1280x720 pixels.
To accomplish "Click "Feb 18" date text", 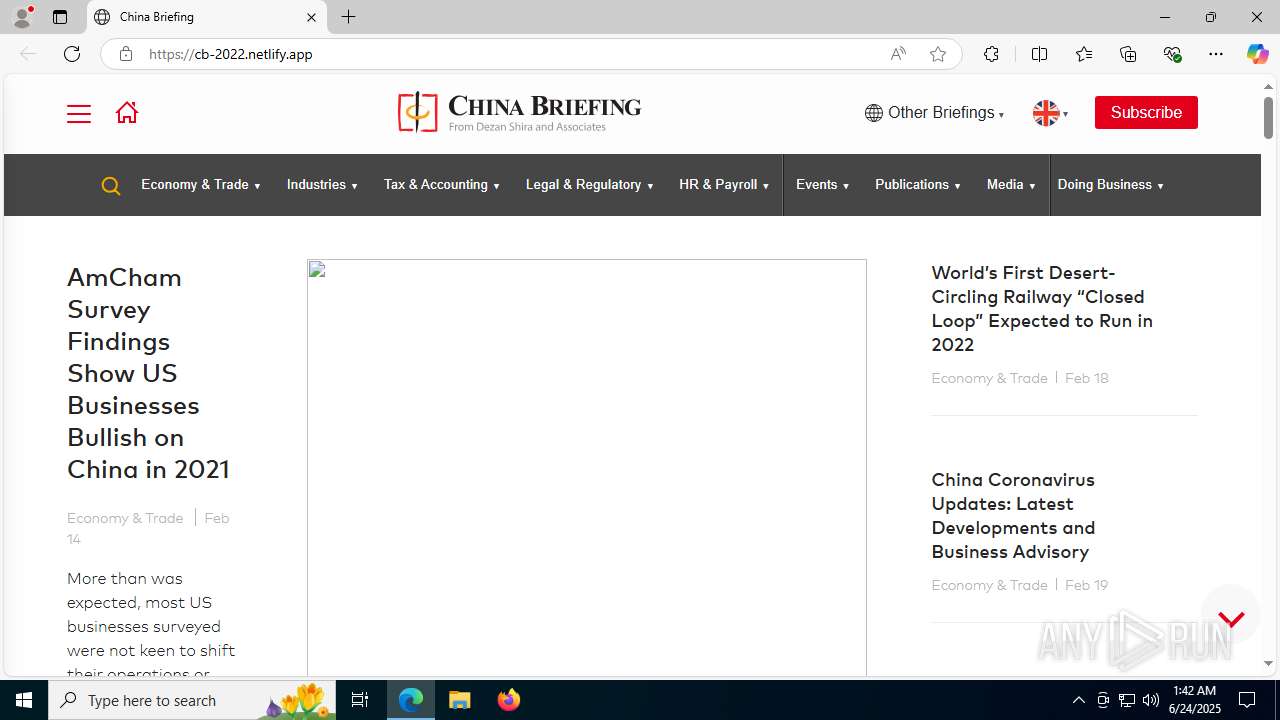I will tap(1087, 378).
